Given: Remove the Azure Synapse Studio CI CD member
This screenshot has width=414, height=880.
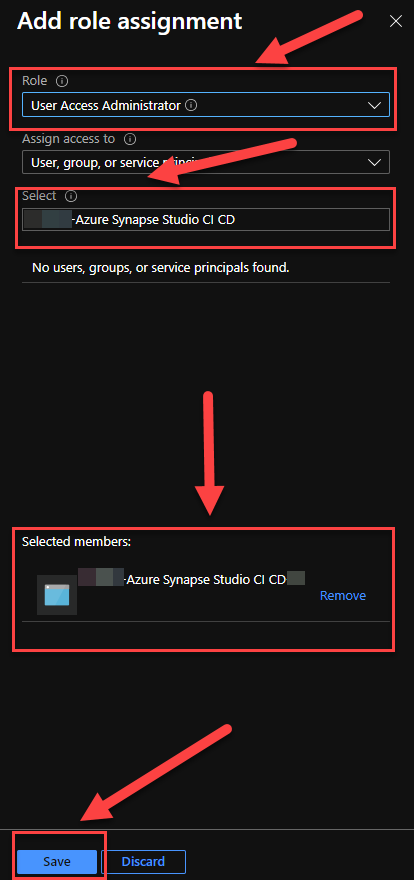Looking at the screenshot, I should (343, 595).
